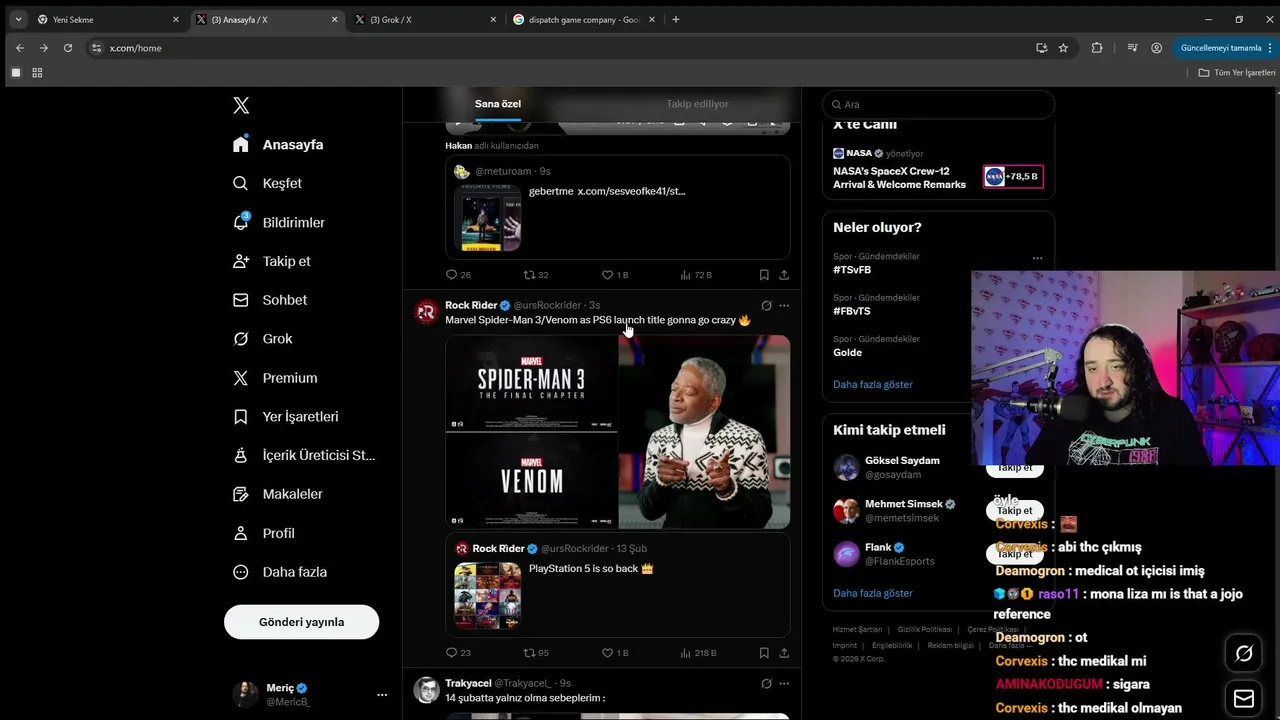Open trend Golde

847,352
